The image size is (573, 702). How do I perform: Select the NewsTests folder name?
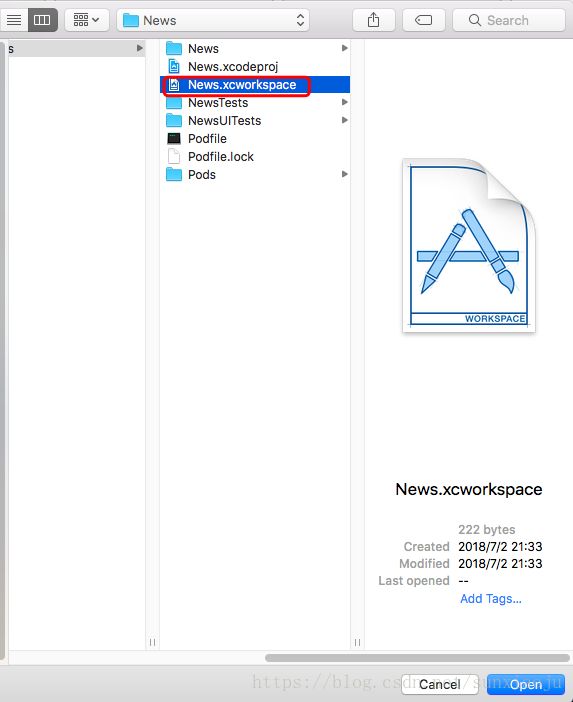pyautogui.click(x=218, y=103)
